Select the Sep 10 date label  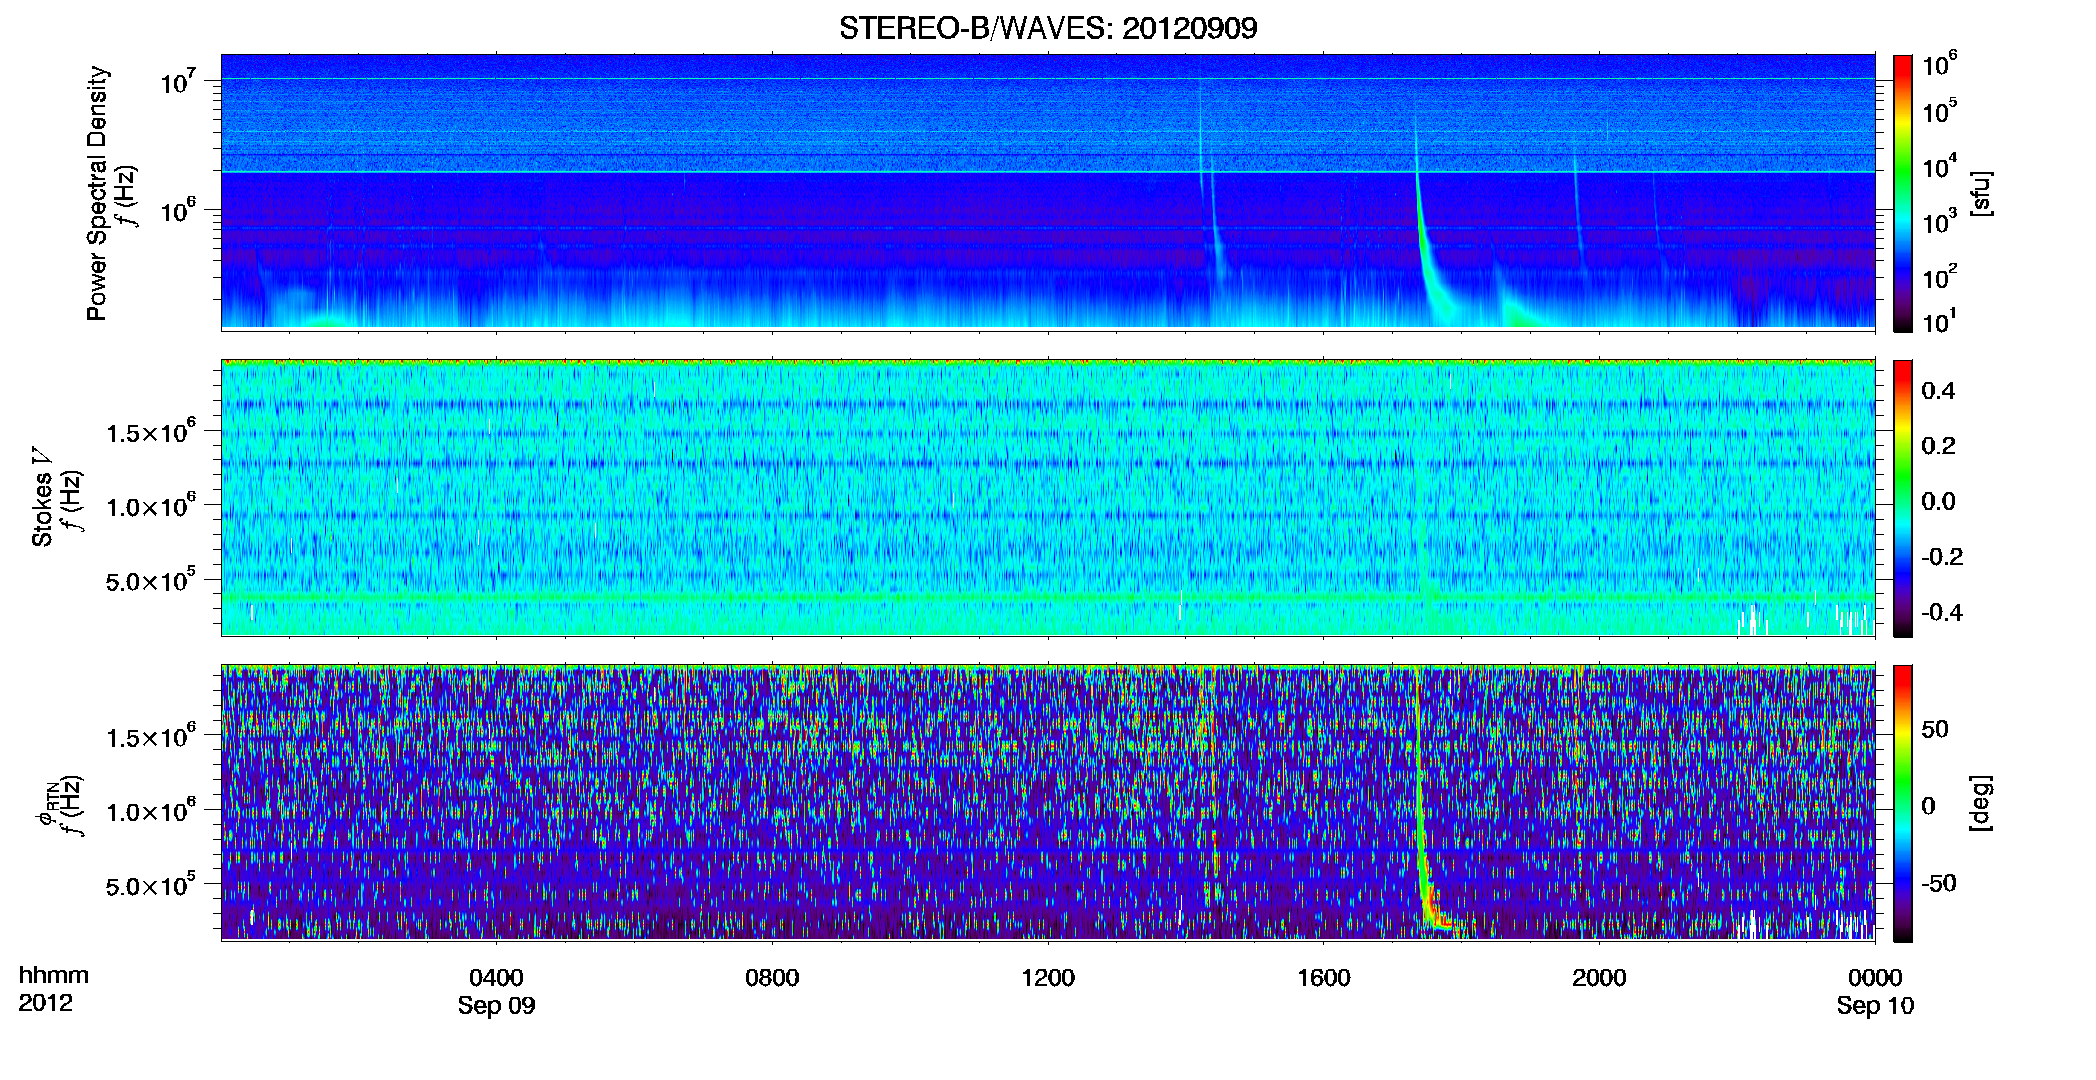(1875, 1005)
